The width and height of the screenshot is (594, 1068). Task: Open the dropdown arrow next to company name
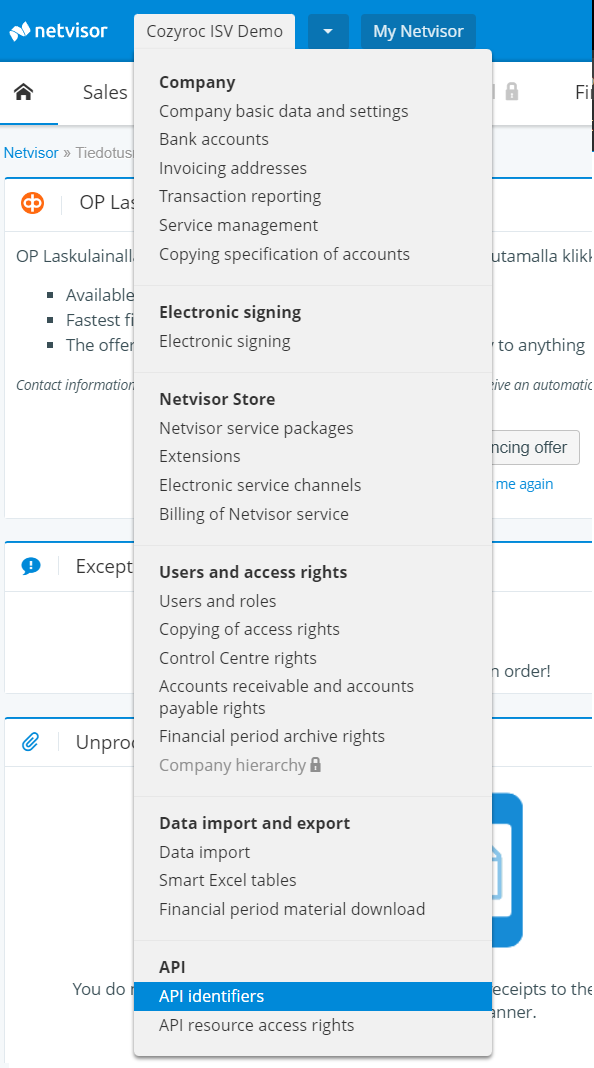click(328, 31)
